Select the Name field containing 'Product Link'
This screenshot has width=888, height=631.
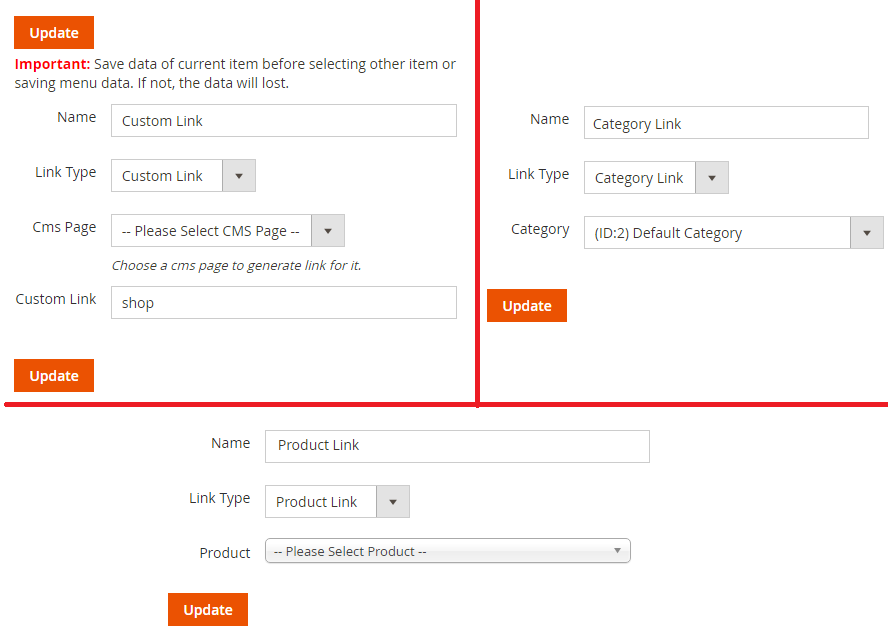pyautogui.click(x=456, y=446)
